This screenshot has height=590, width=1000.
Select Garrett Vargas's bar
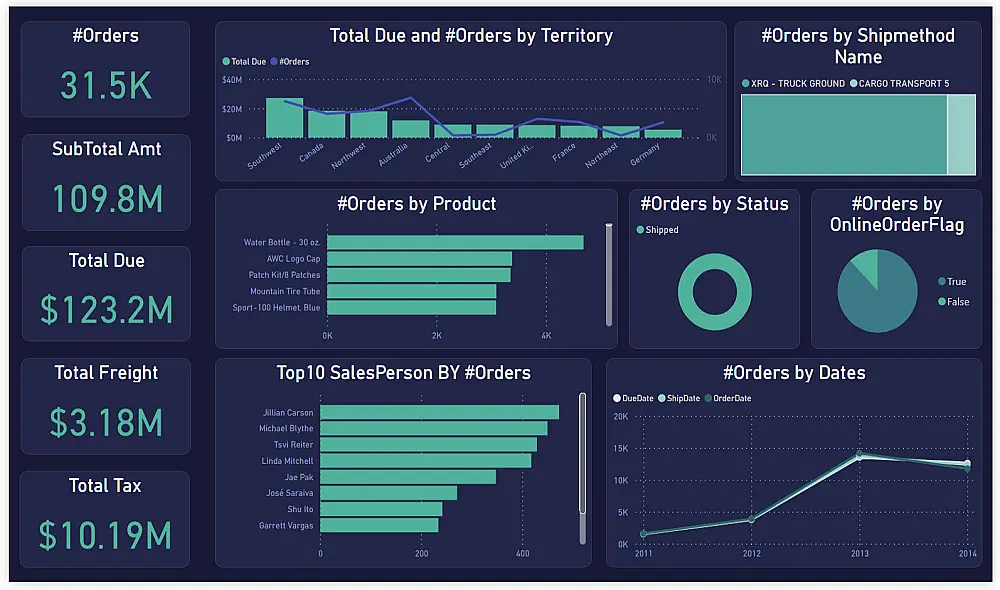[x=379, y=525]
